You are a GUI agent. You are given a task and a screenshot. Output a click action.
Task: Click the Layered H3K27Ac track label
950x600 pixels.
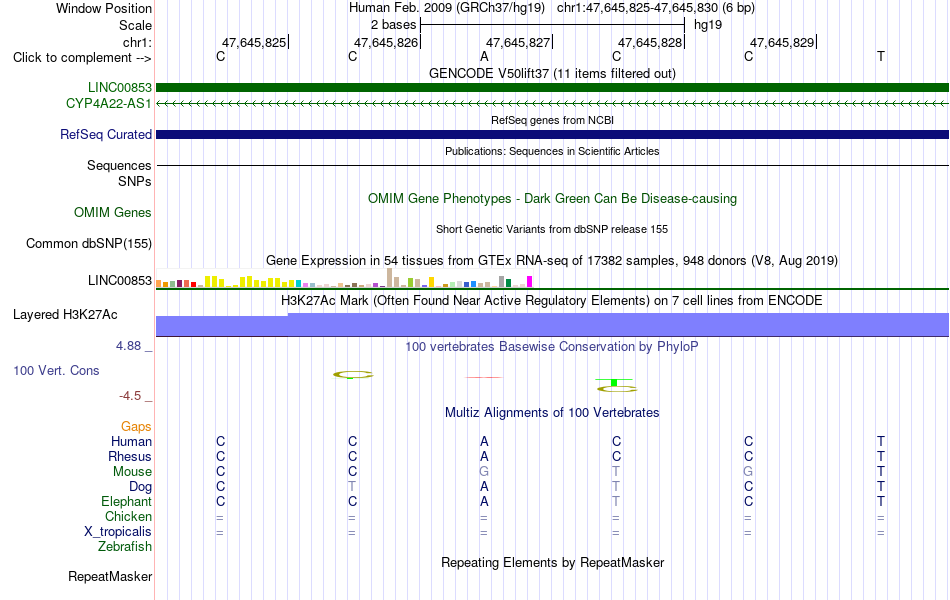coord(65,315)
